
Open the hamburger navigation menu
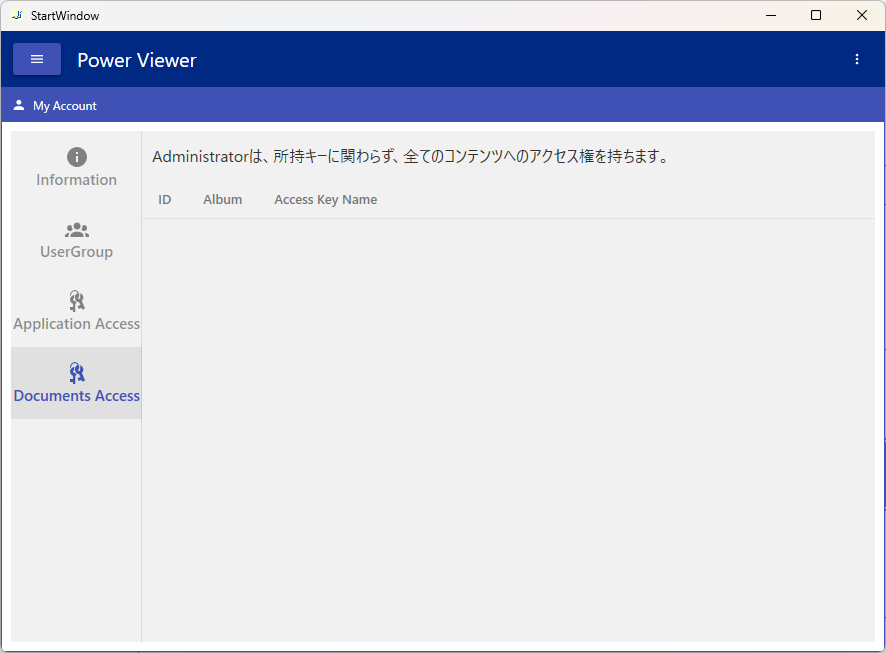[37, 60]
